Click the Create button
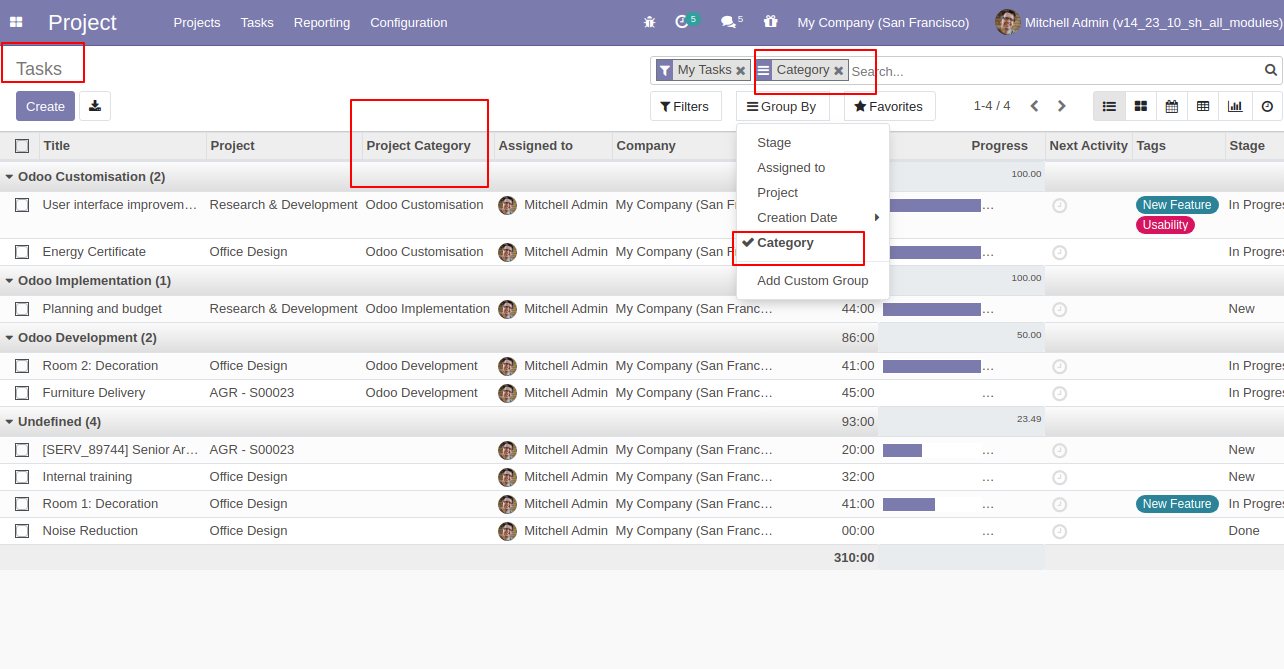Screen dimensions: 1284x669 pos(45,106)
